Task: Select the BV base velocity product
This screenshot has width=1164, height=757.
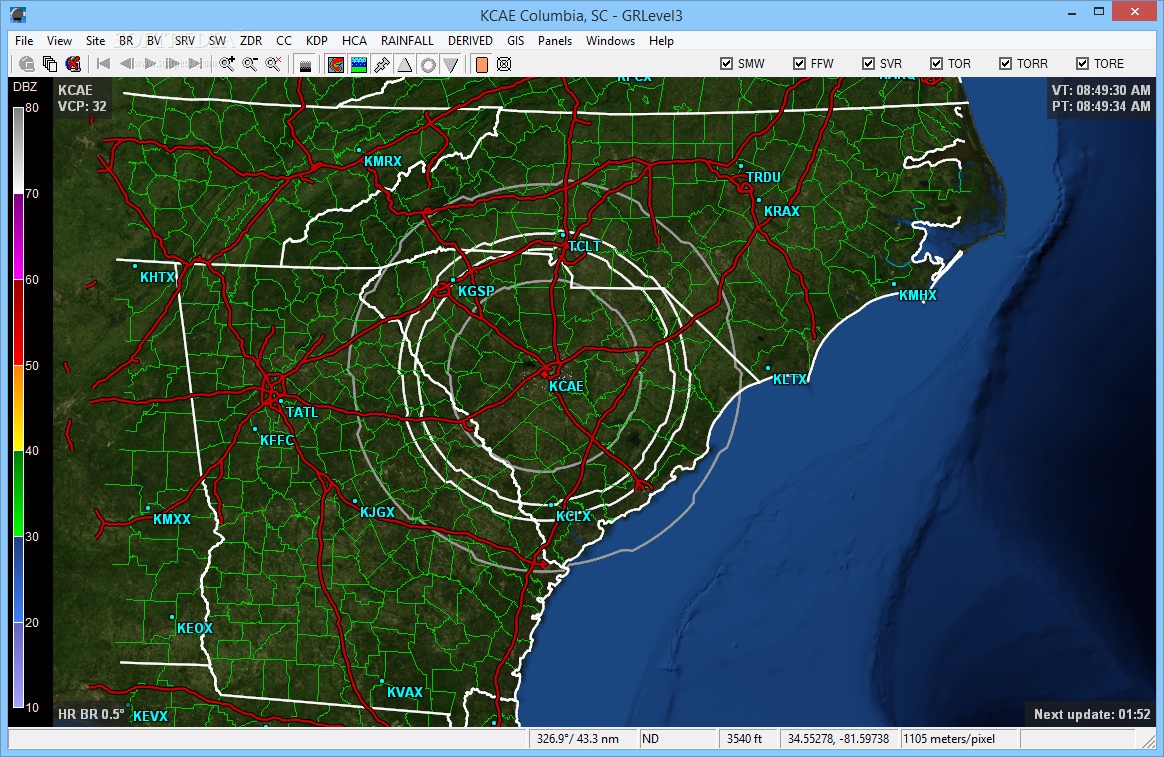Action: [x=154, y=41]
